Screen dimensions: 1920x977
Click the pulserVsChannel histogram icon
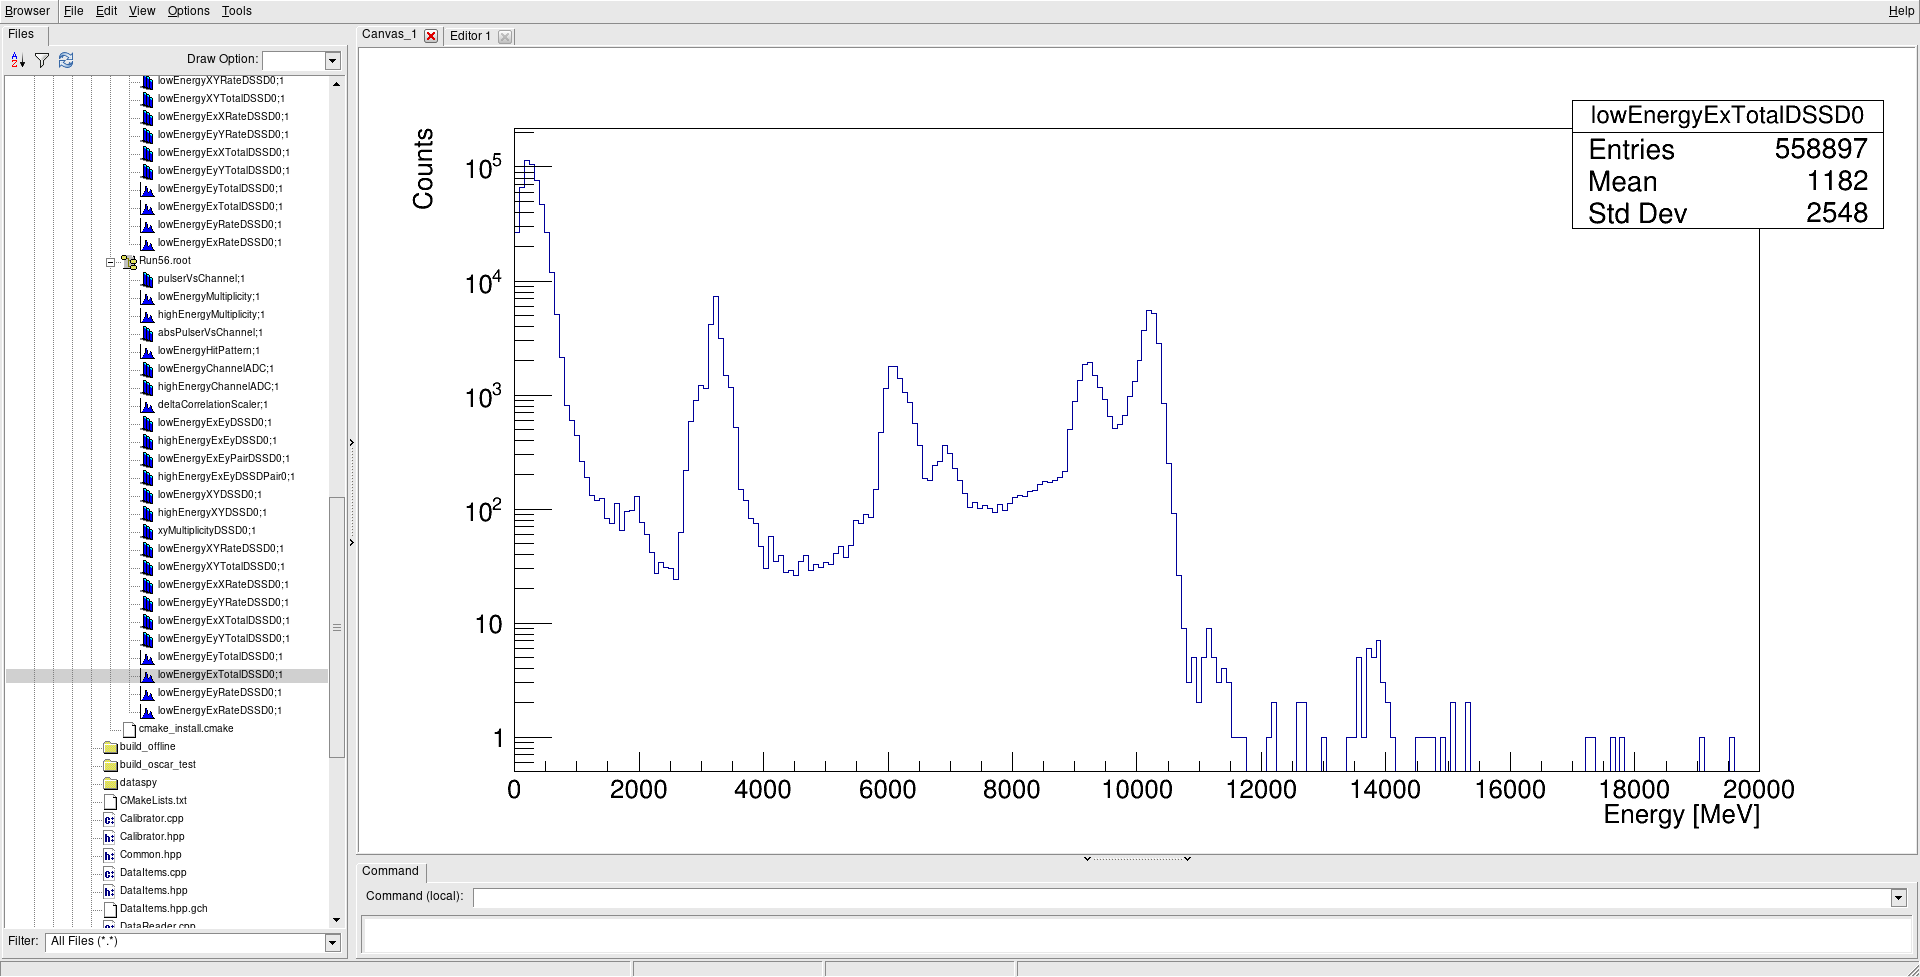[147, 279]
